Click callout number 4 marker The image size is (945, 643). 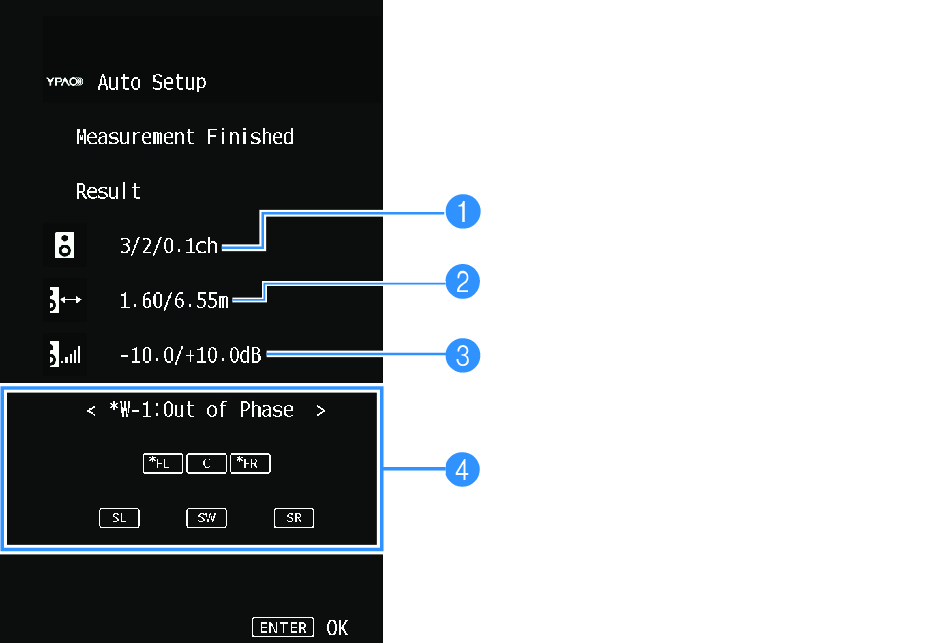point(463,468)
